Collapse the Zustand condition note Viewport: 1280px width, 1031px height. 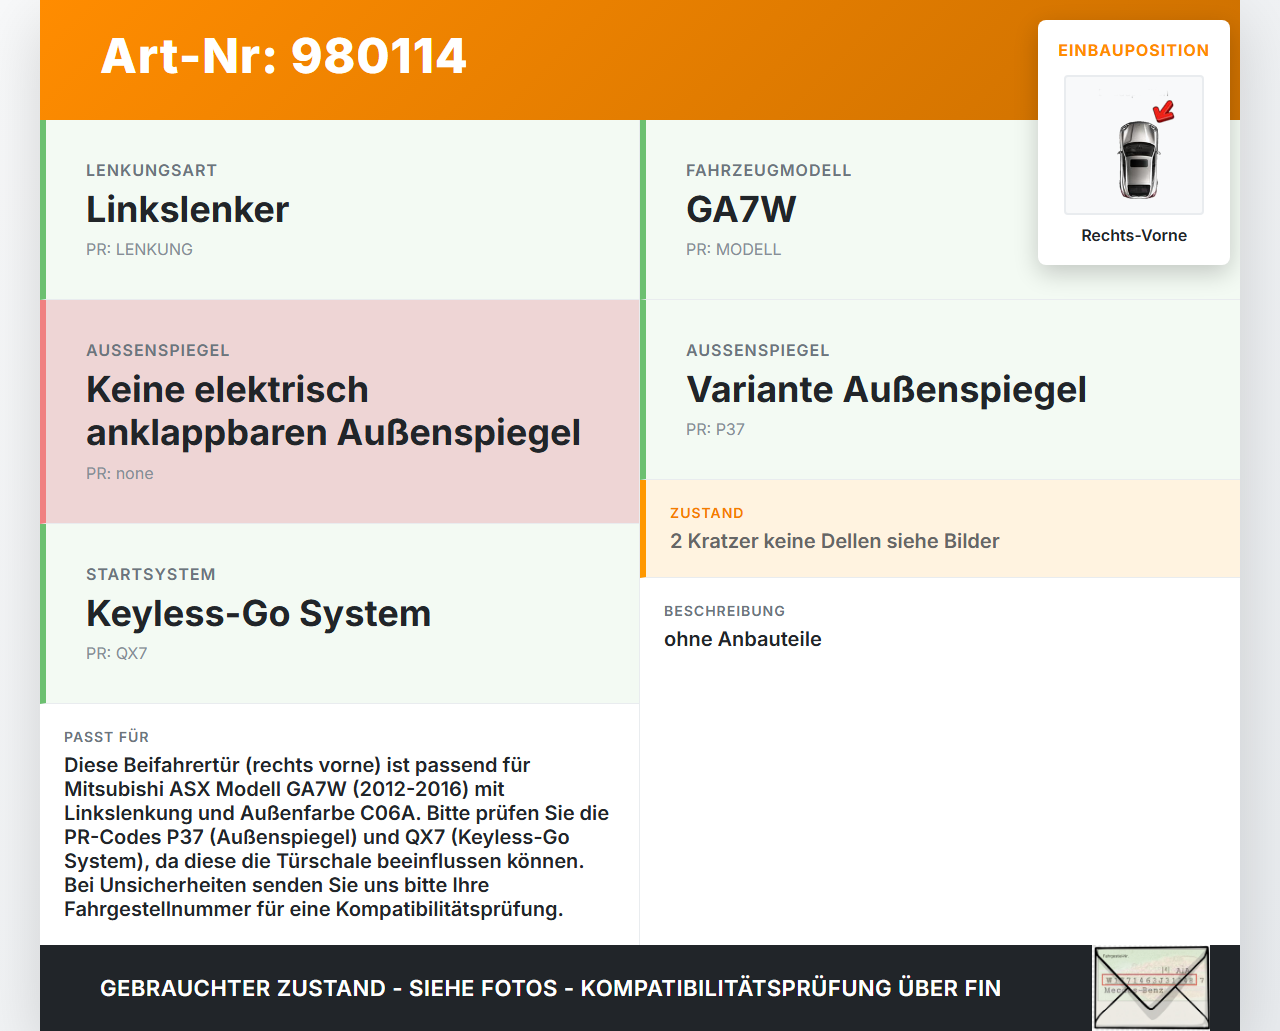coord(834,541)
